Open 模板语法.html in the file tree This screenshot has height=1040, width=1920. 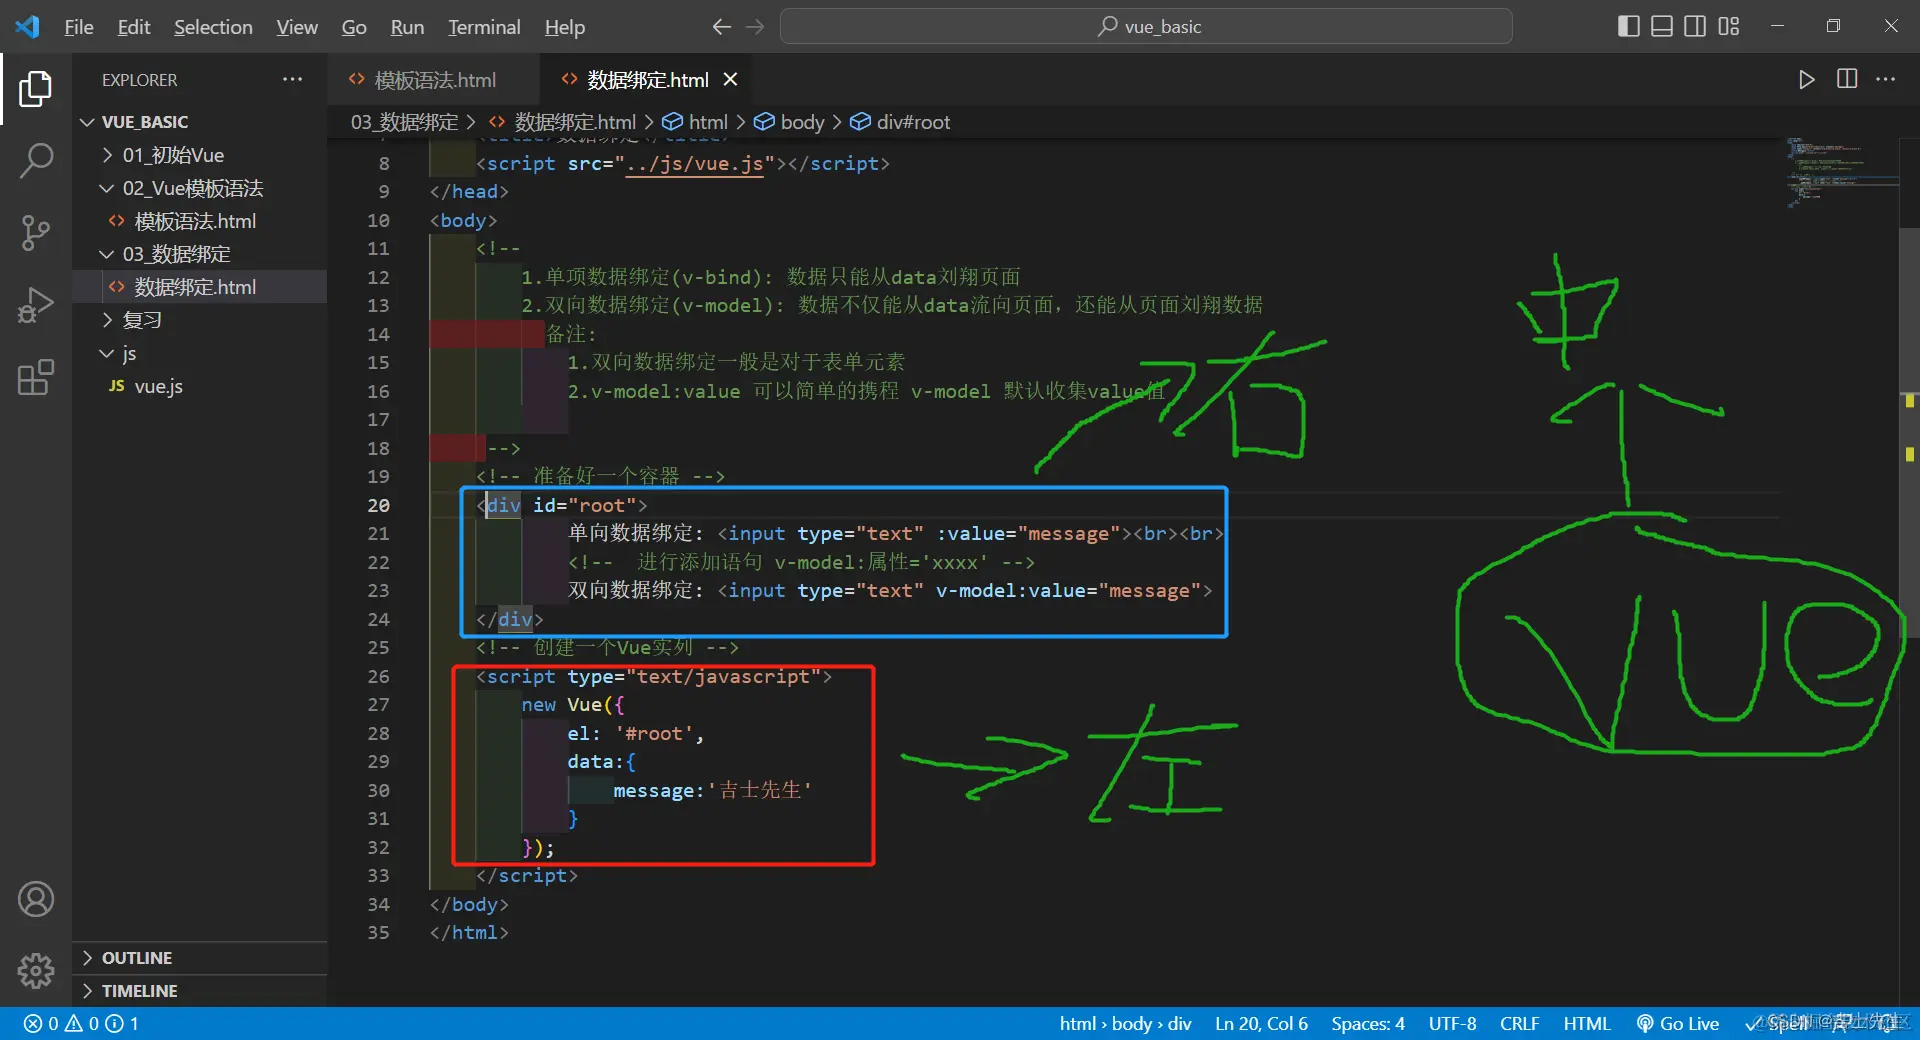tap(200, 221)
